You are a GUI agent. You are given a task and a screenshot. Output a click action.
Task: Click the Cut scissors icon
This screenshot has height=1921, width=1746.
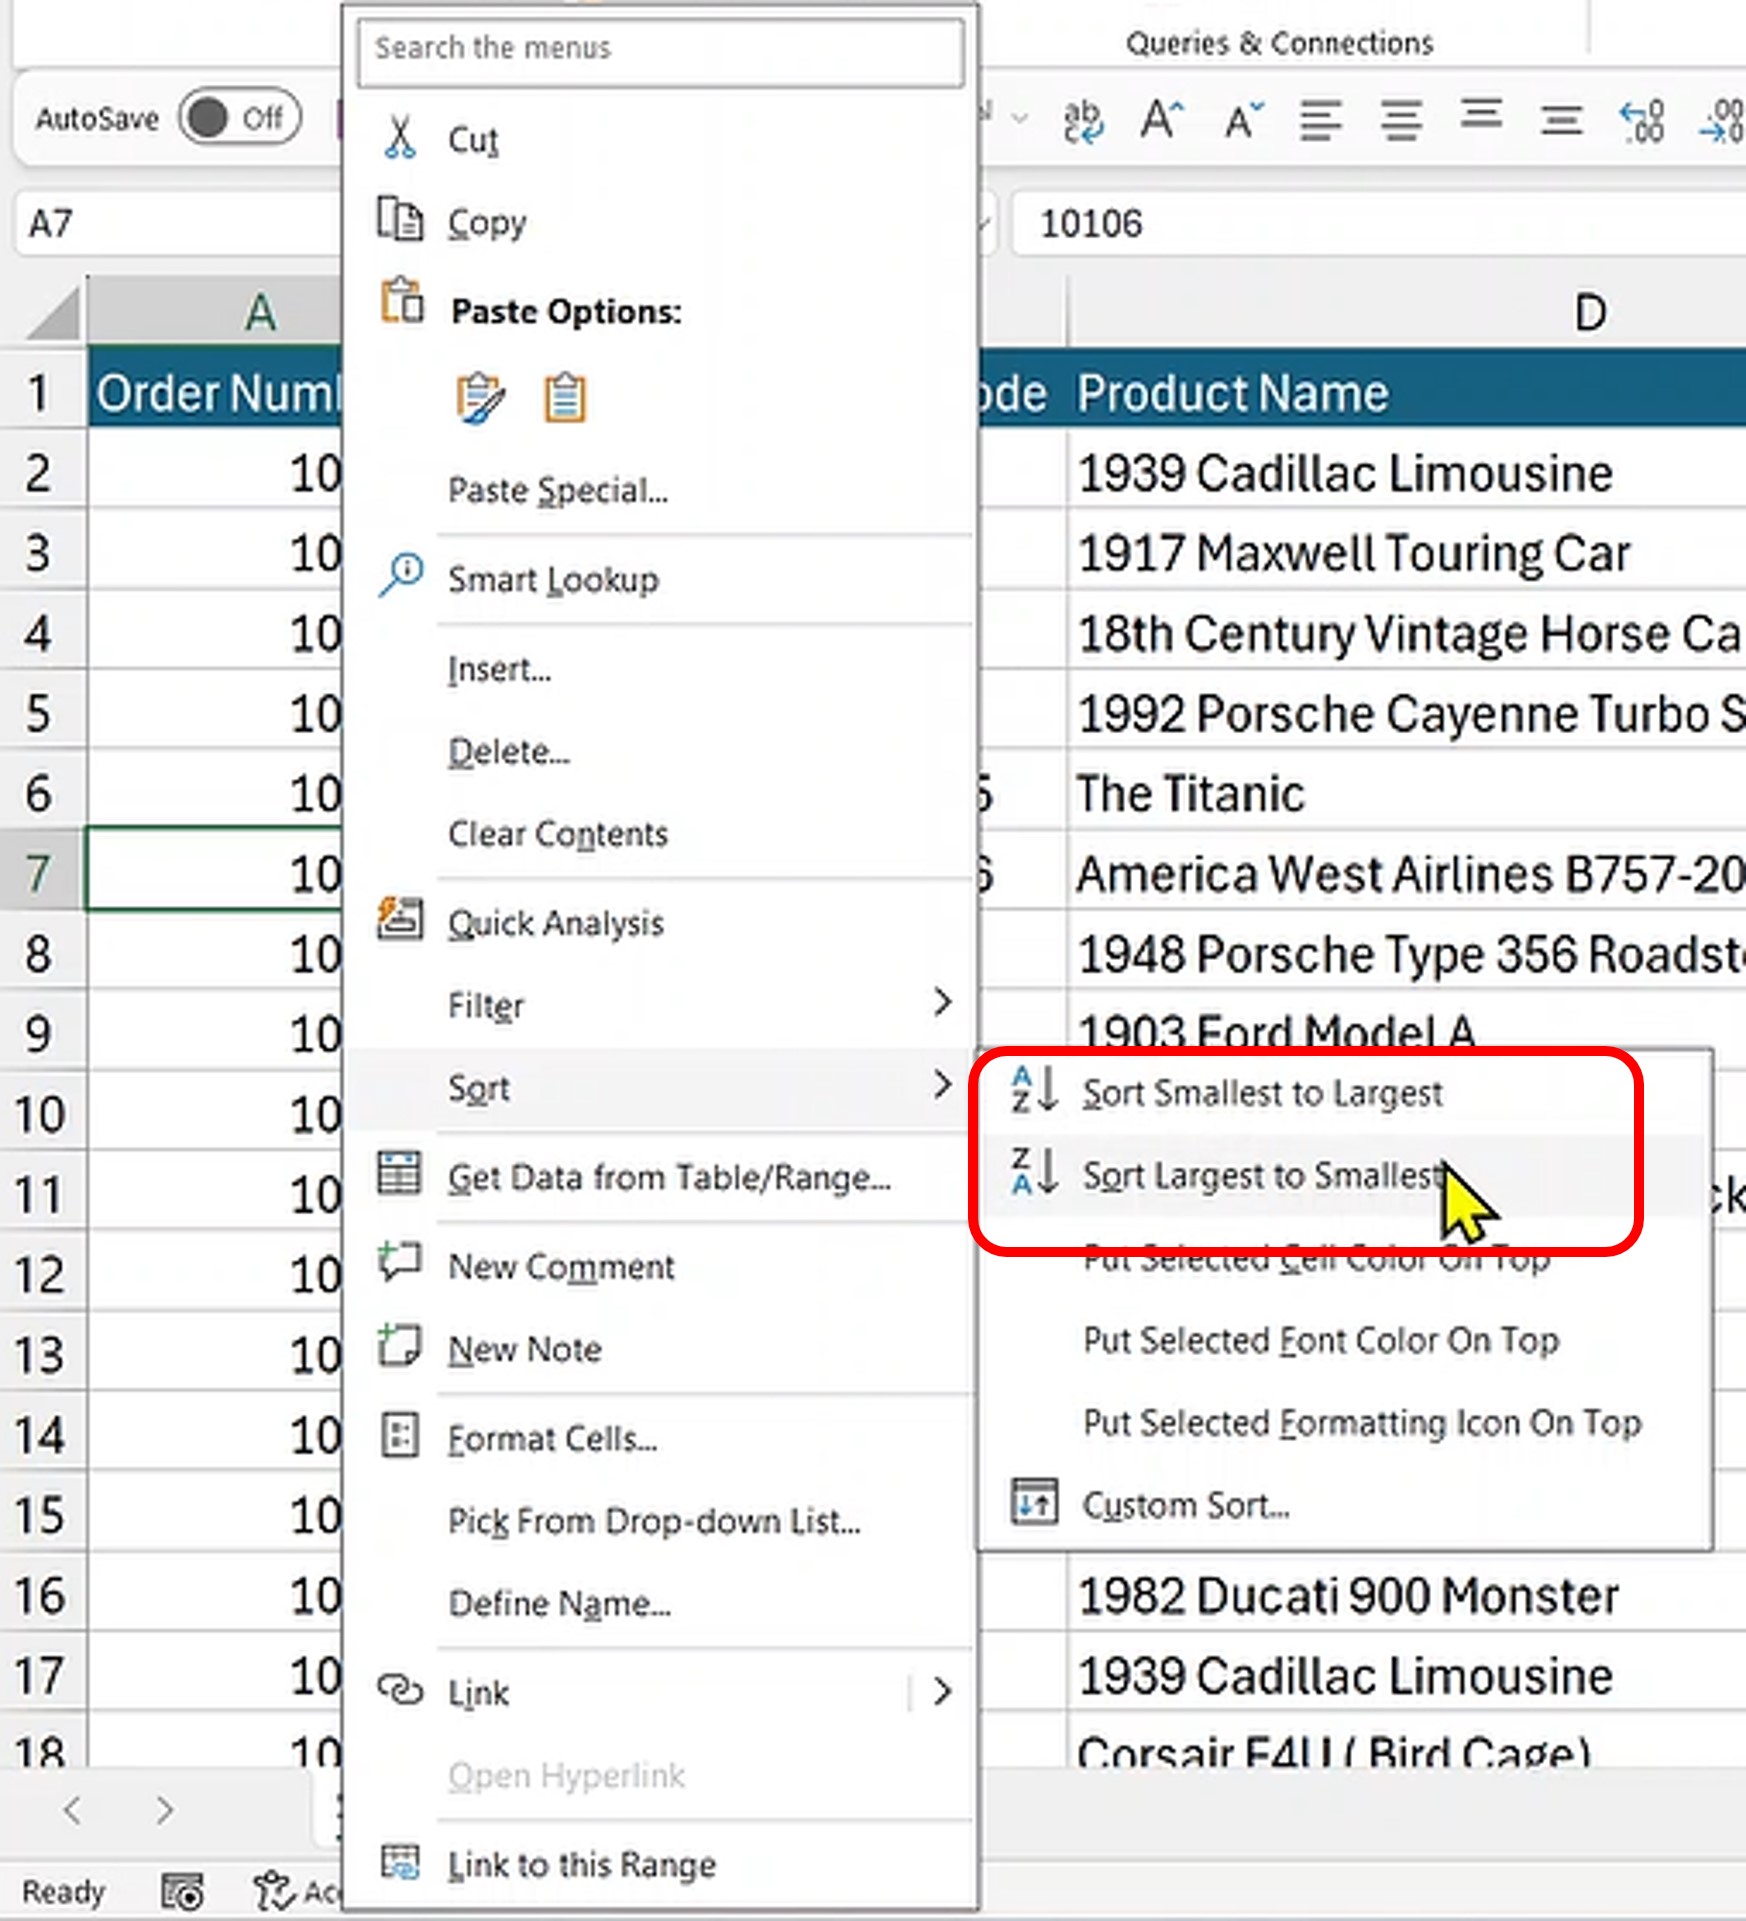[400, 138]
